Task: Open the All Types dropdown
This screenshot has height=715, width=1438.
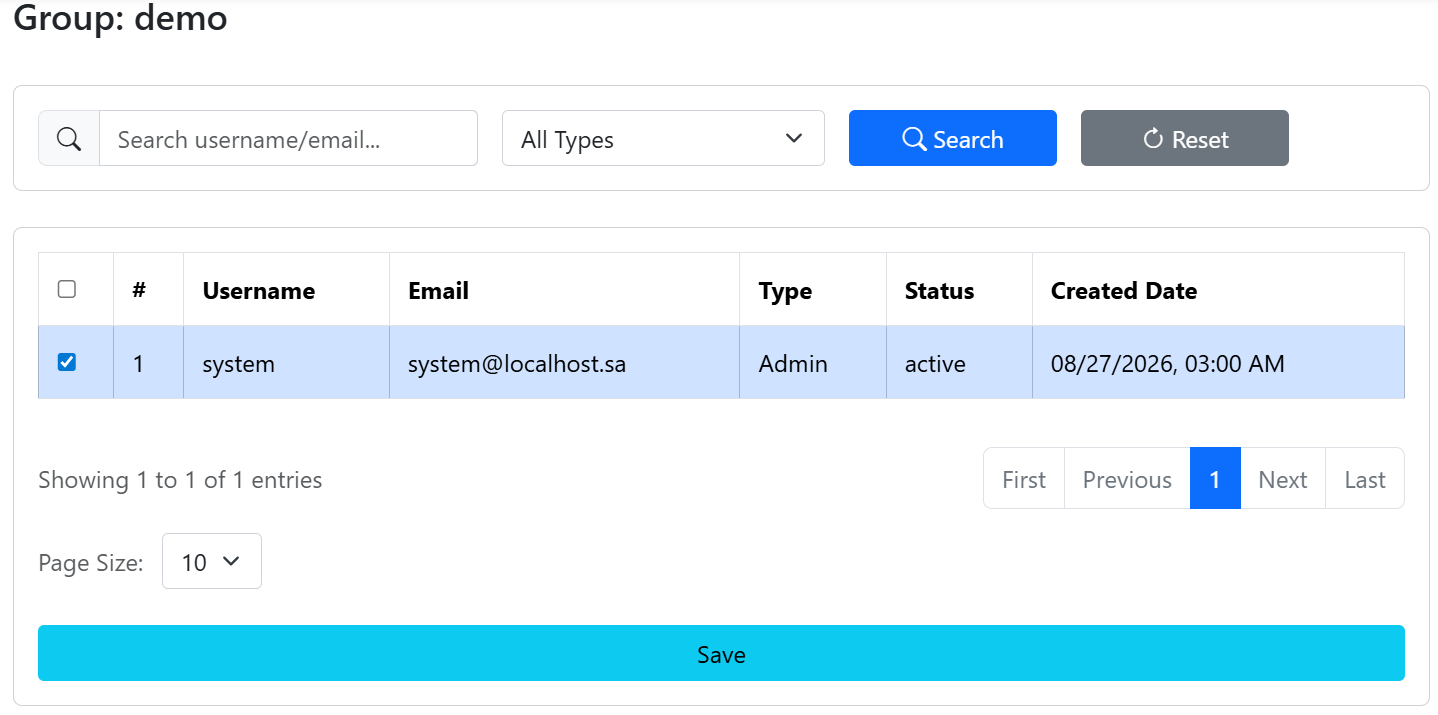Action: pos(663,139)
